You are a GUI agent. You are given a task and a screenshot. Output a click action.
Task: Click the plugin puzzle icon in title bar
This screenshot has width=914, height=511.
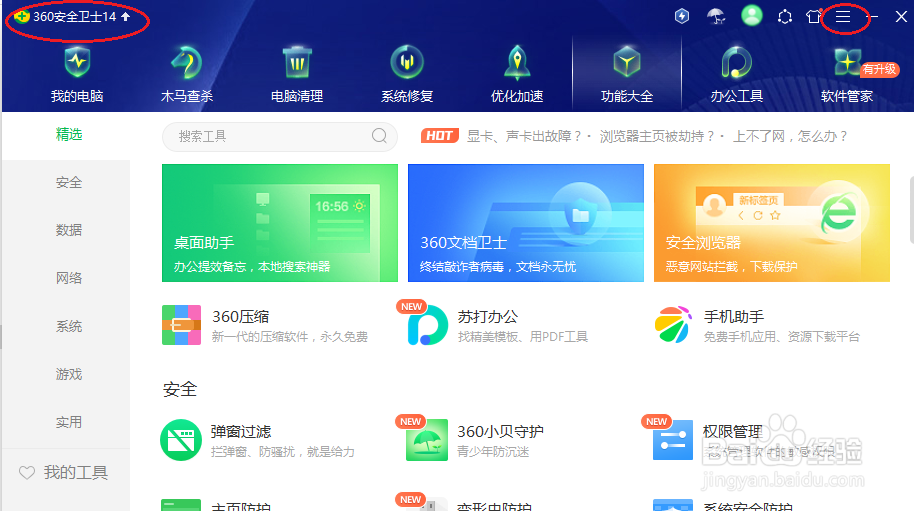pyautogui.click(x=785, y=17)
